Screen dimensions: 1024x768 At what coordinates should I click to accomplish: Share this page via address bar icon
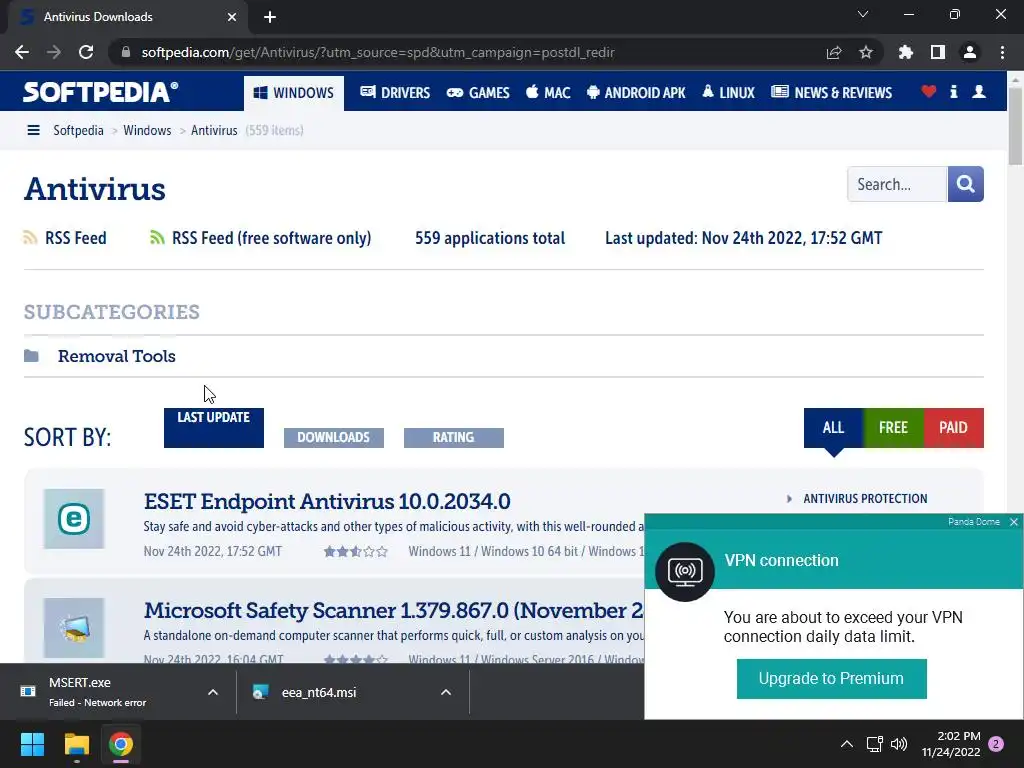pyautogui.click(x=834, y=52)
